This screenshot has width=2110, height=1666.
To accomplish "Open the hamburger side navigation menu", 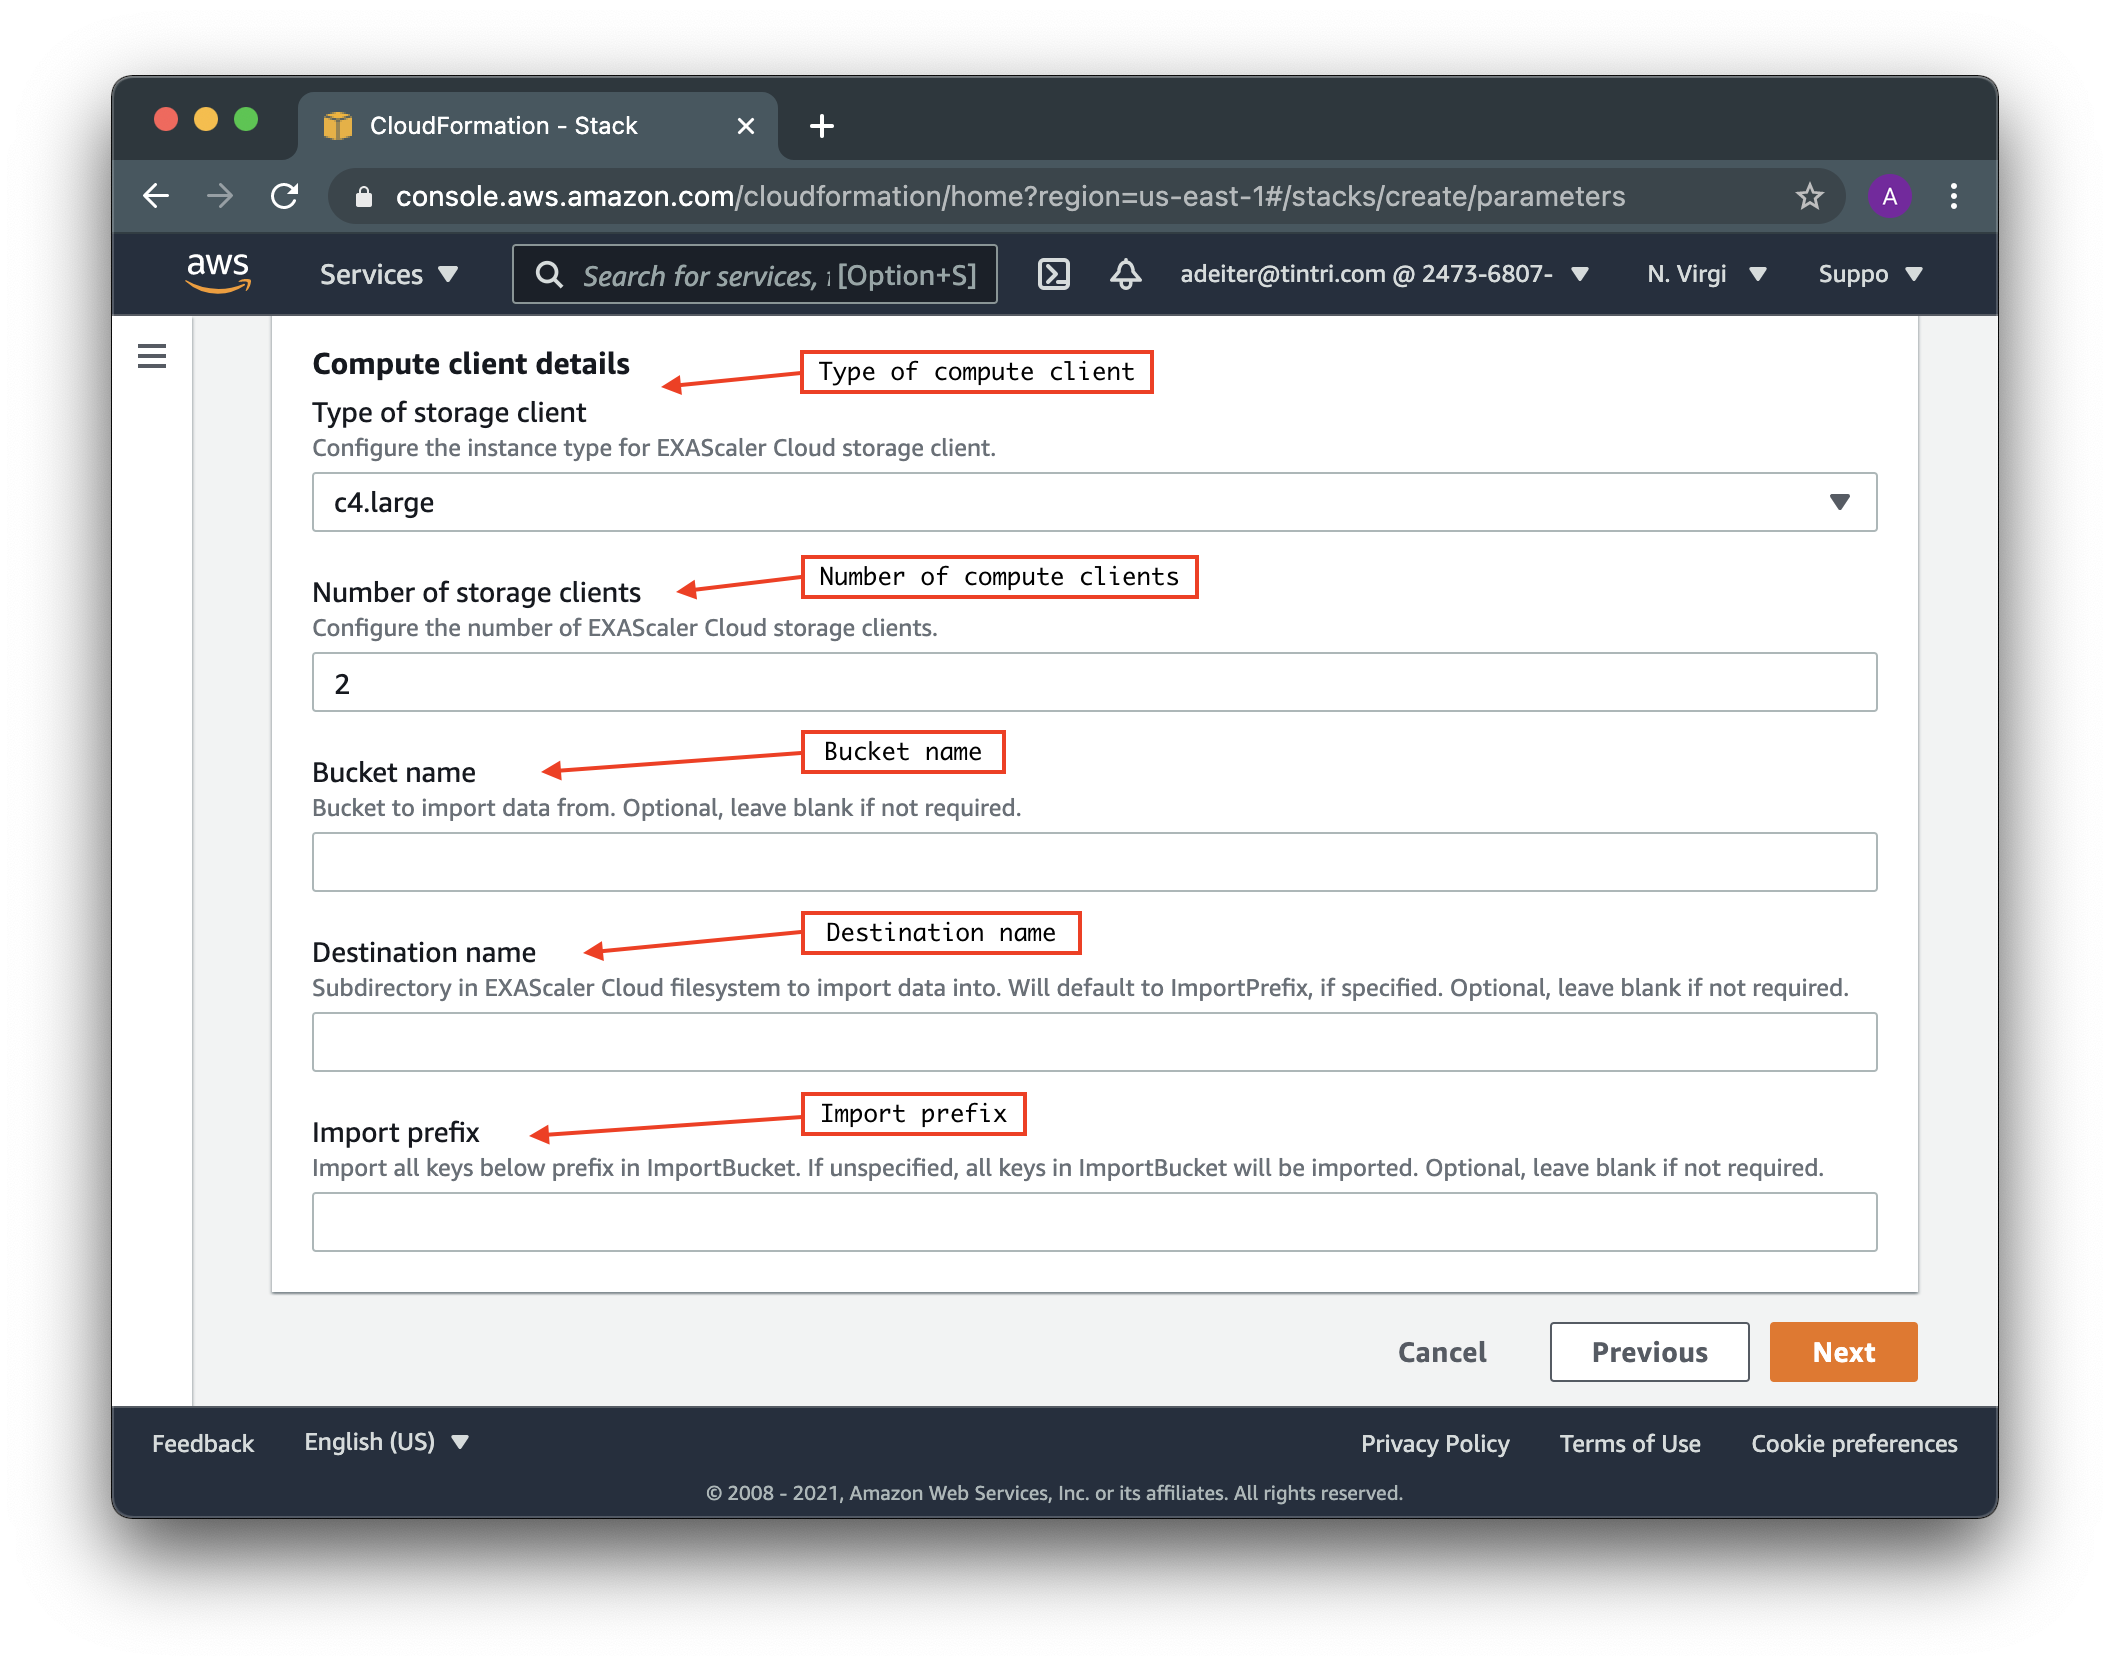I will point(152,356).
